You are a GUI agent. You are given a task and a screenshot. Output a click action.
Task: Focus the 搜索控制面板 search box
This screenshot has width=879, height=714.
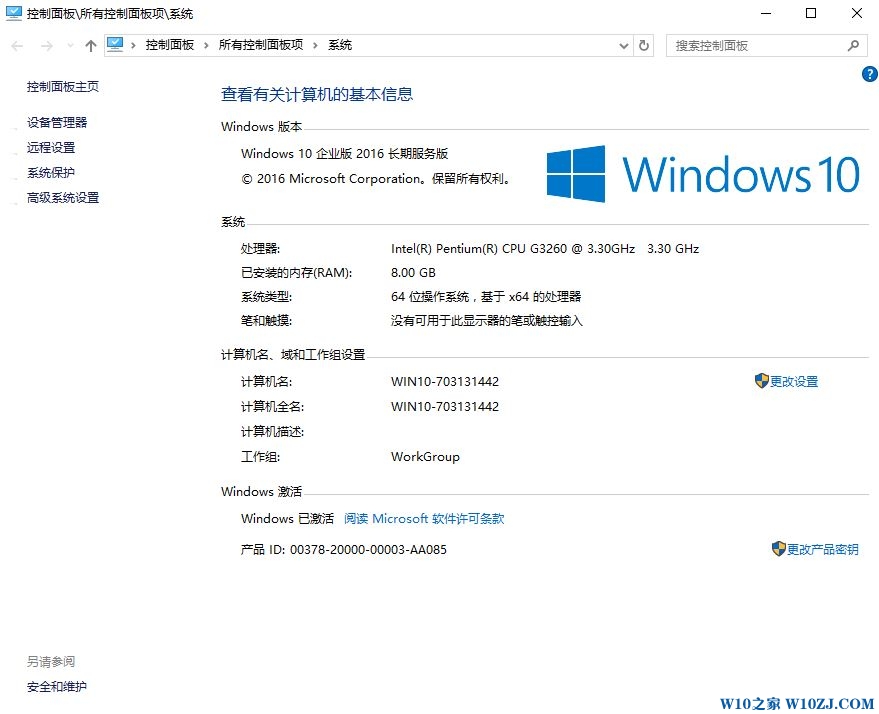[766, 45]
